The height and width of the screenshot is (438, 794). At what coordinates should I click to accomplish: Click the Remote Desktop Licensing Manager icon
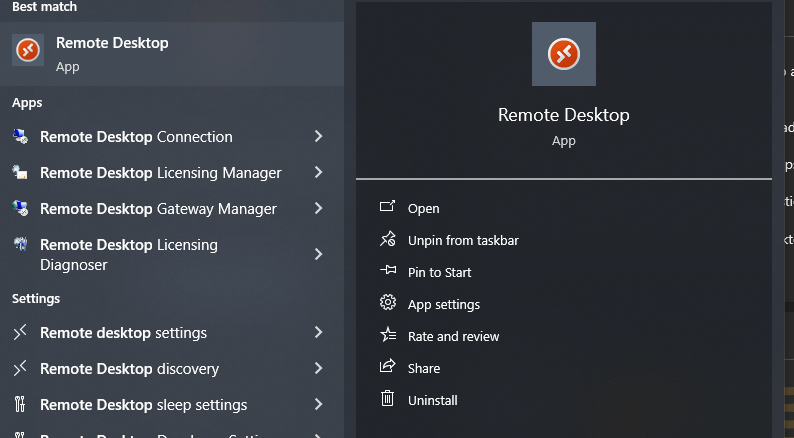pyautogui.click(x=20, y=173)
